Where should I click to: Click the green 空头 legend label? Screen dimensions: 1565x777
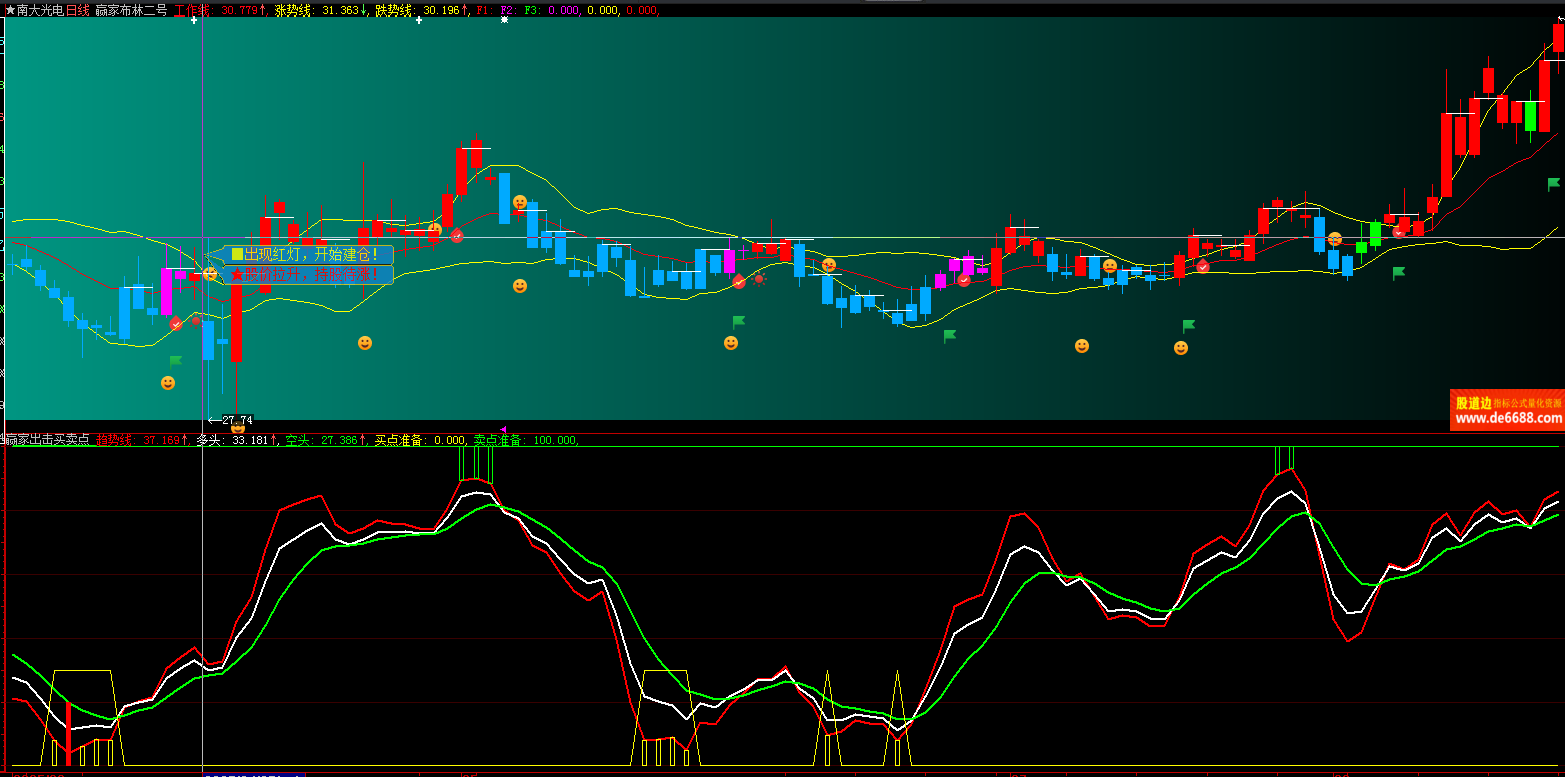click(x=297, y=440)
